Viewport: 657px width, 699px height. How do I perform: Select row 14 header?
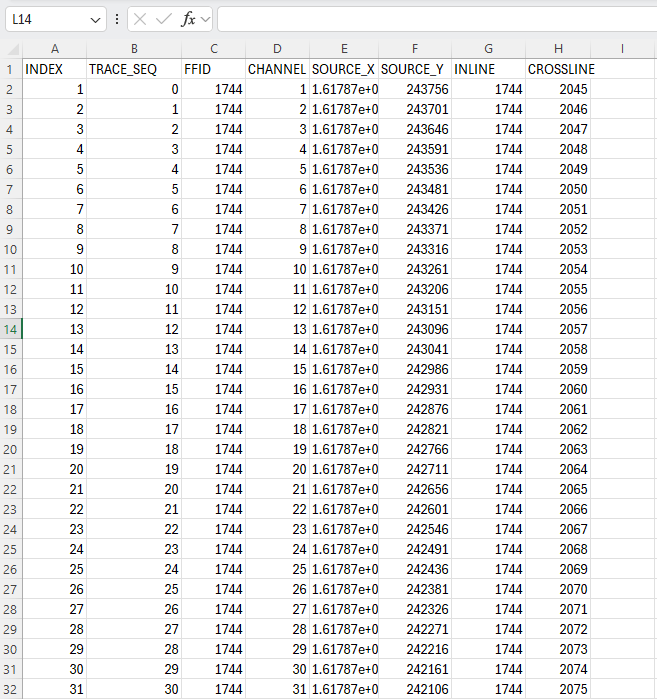[x=11, y=329]
